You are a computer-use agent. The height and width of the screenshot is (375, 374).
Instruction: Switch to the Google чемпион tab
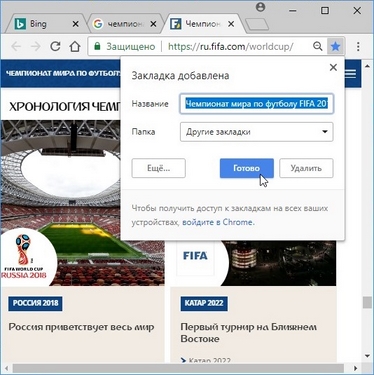coord(125,24)
